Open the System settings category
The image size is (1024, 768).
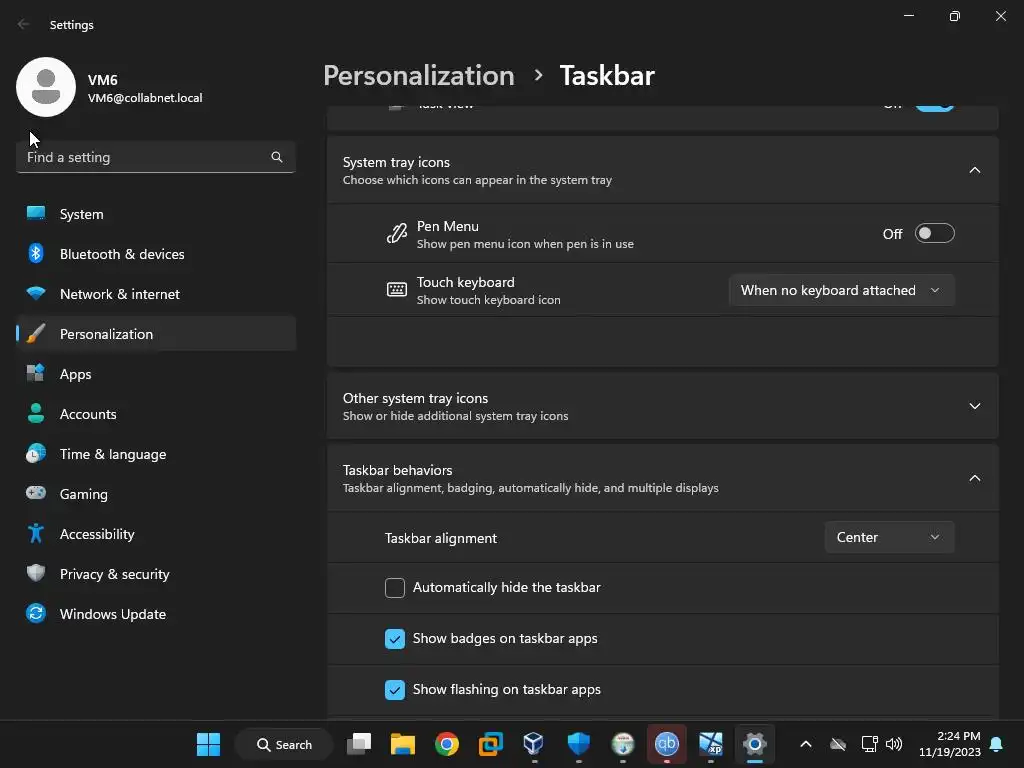155,214
